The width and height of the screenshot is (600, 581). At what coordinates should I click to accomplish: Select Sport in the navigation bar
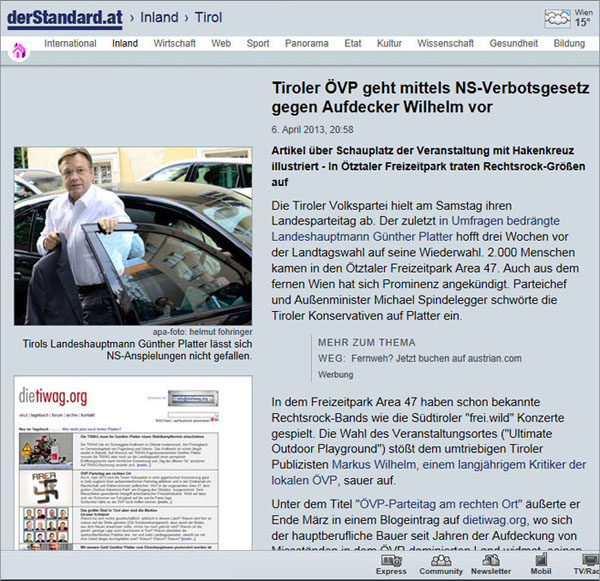coord(258,43)
